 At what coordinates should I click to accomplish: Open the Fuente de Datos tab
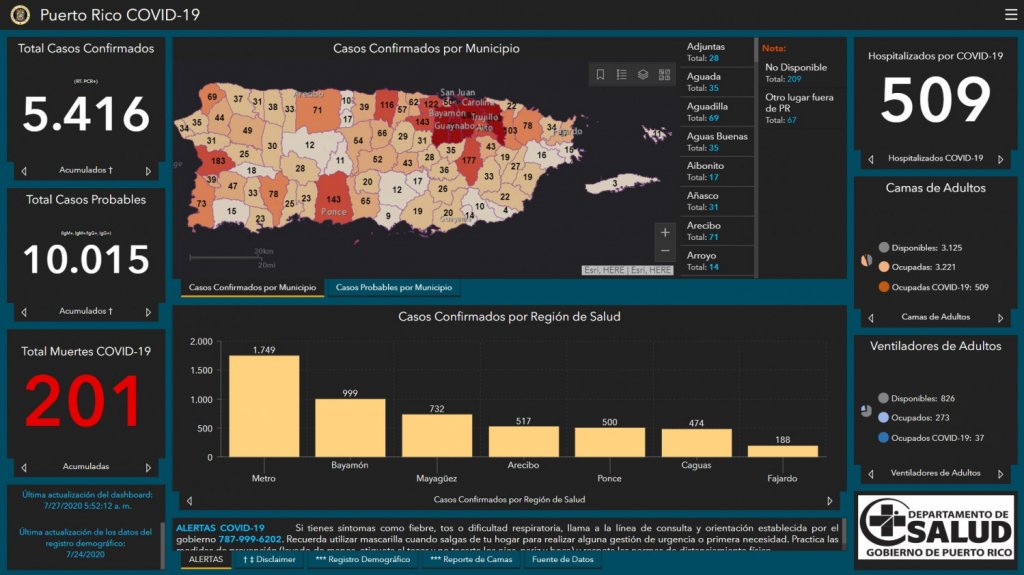[563, 560]
